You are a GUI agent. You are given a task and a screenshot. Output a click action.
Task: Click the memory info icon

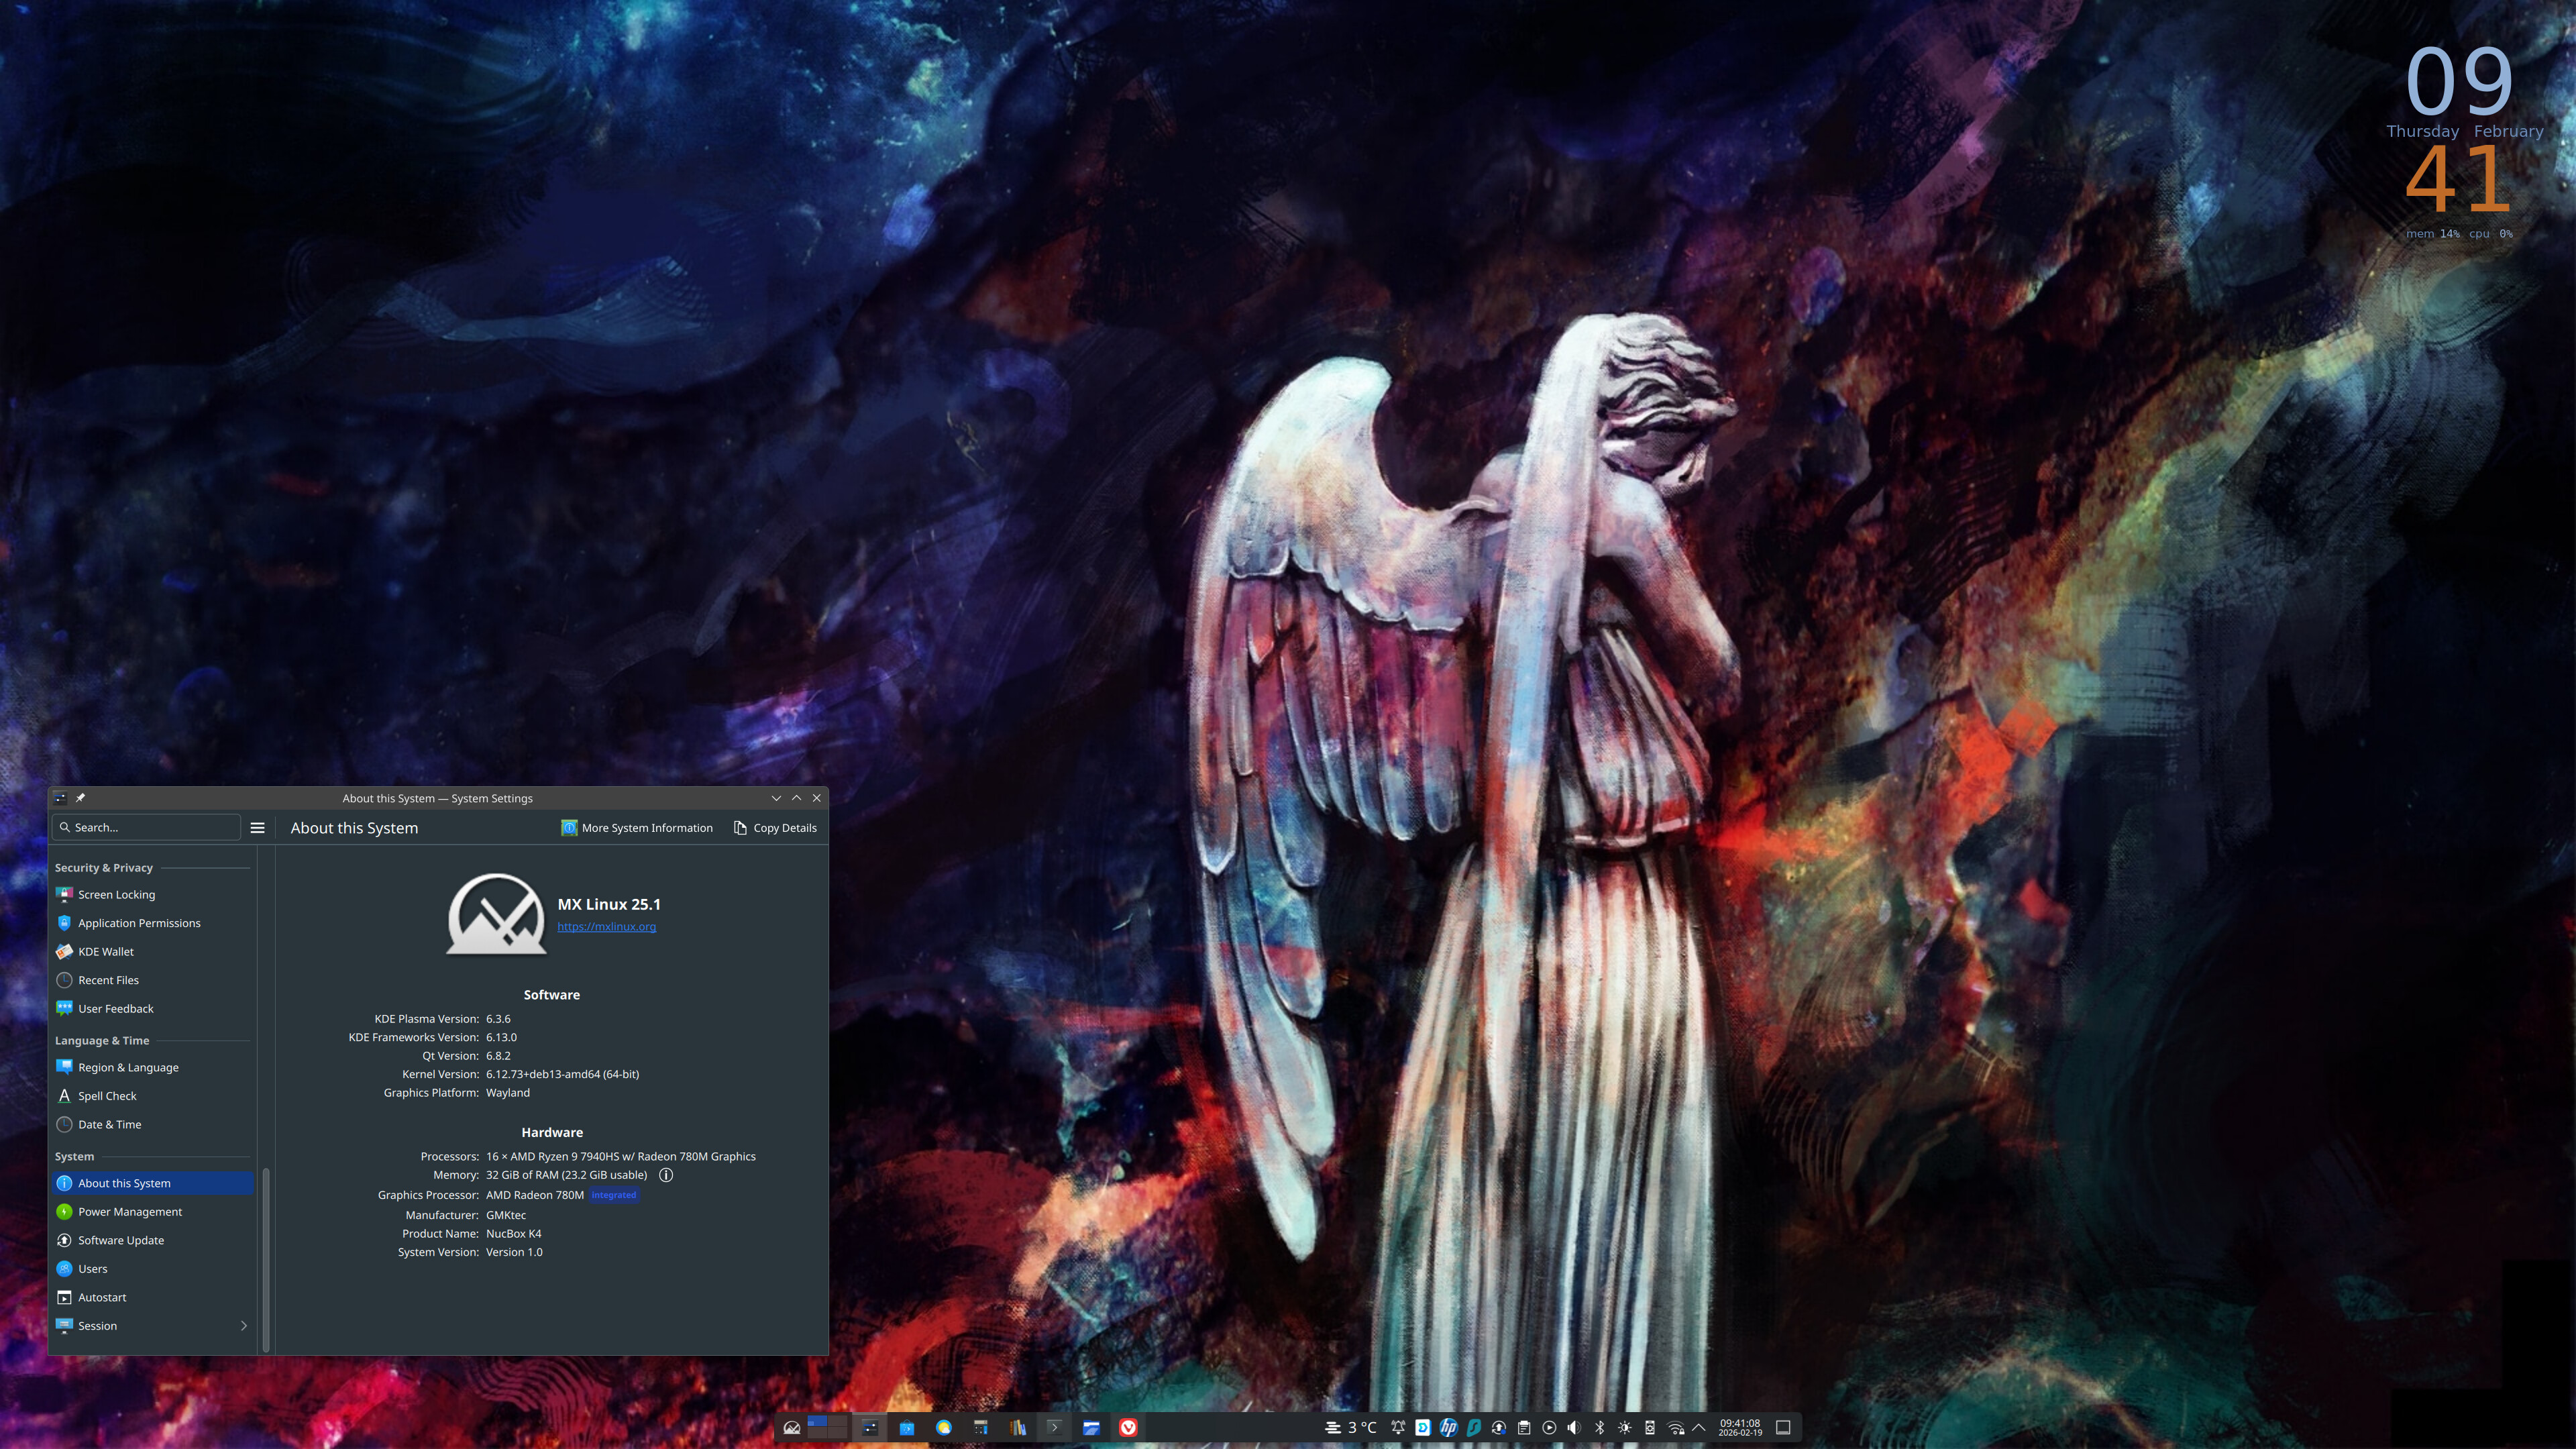tap(666, 1175)
